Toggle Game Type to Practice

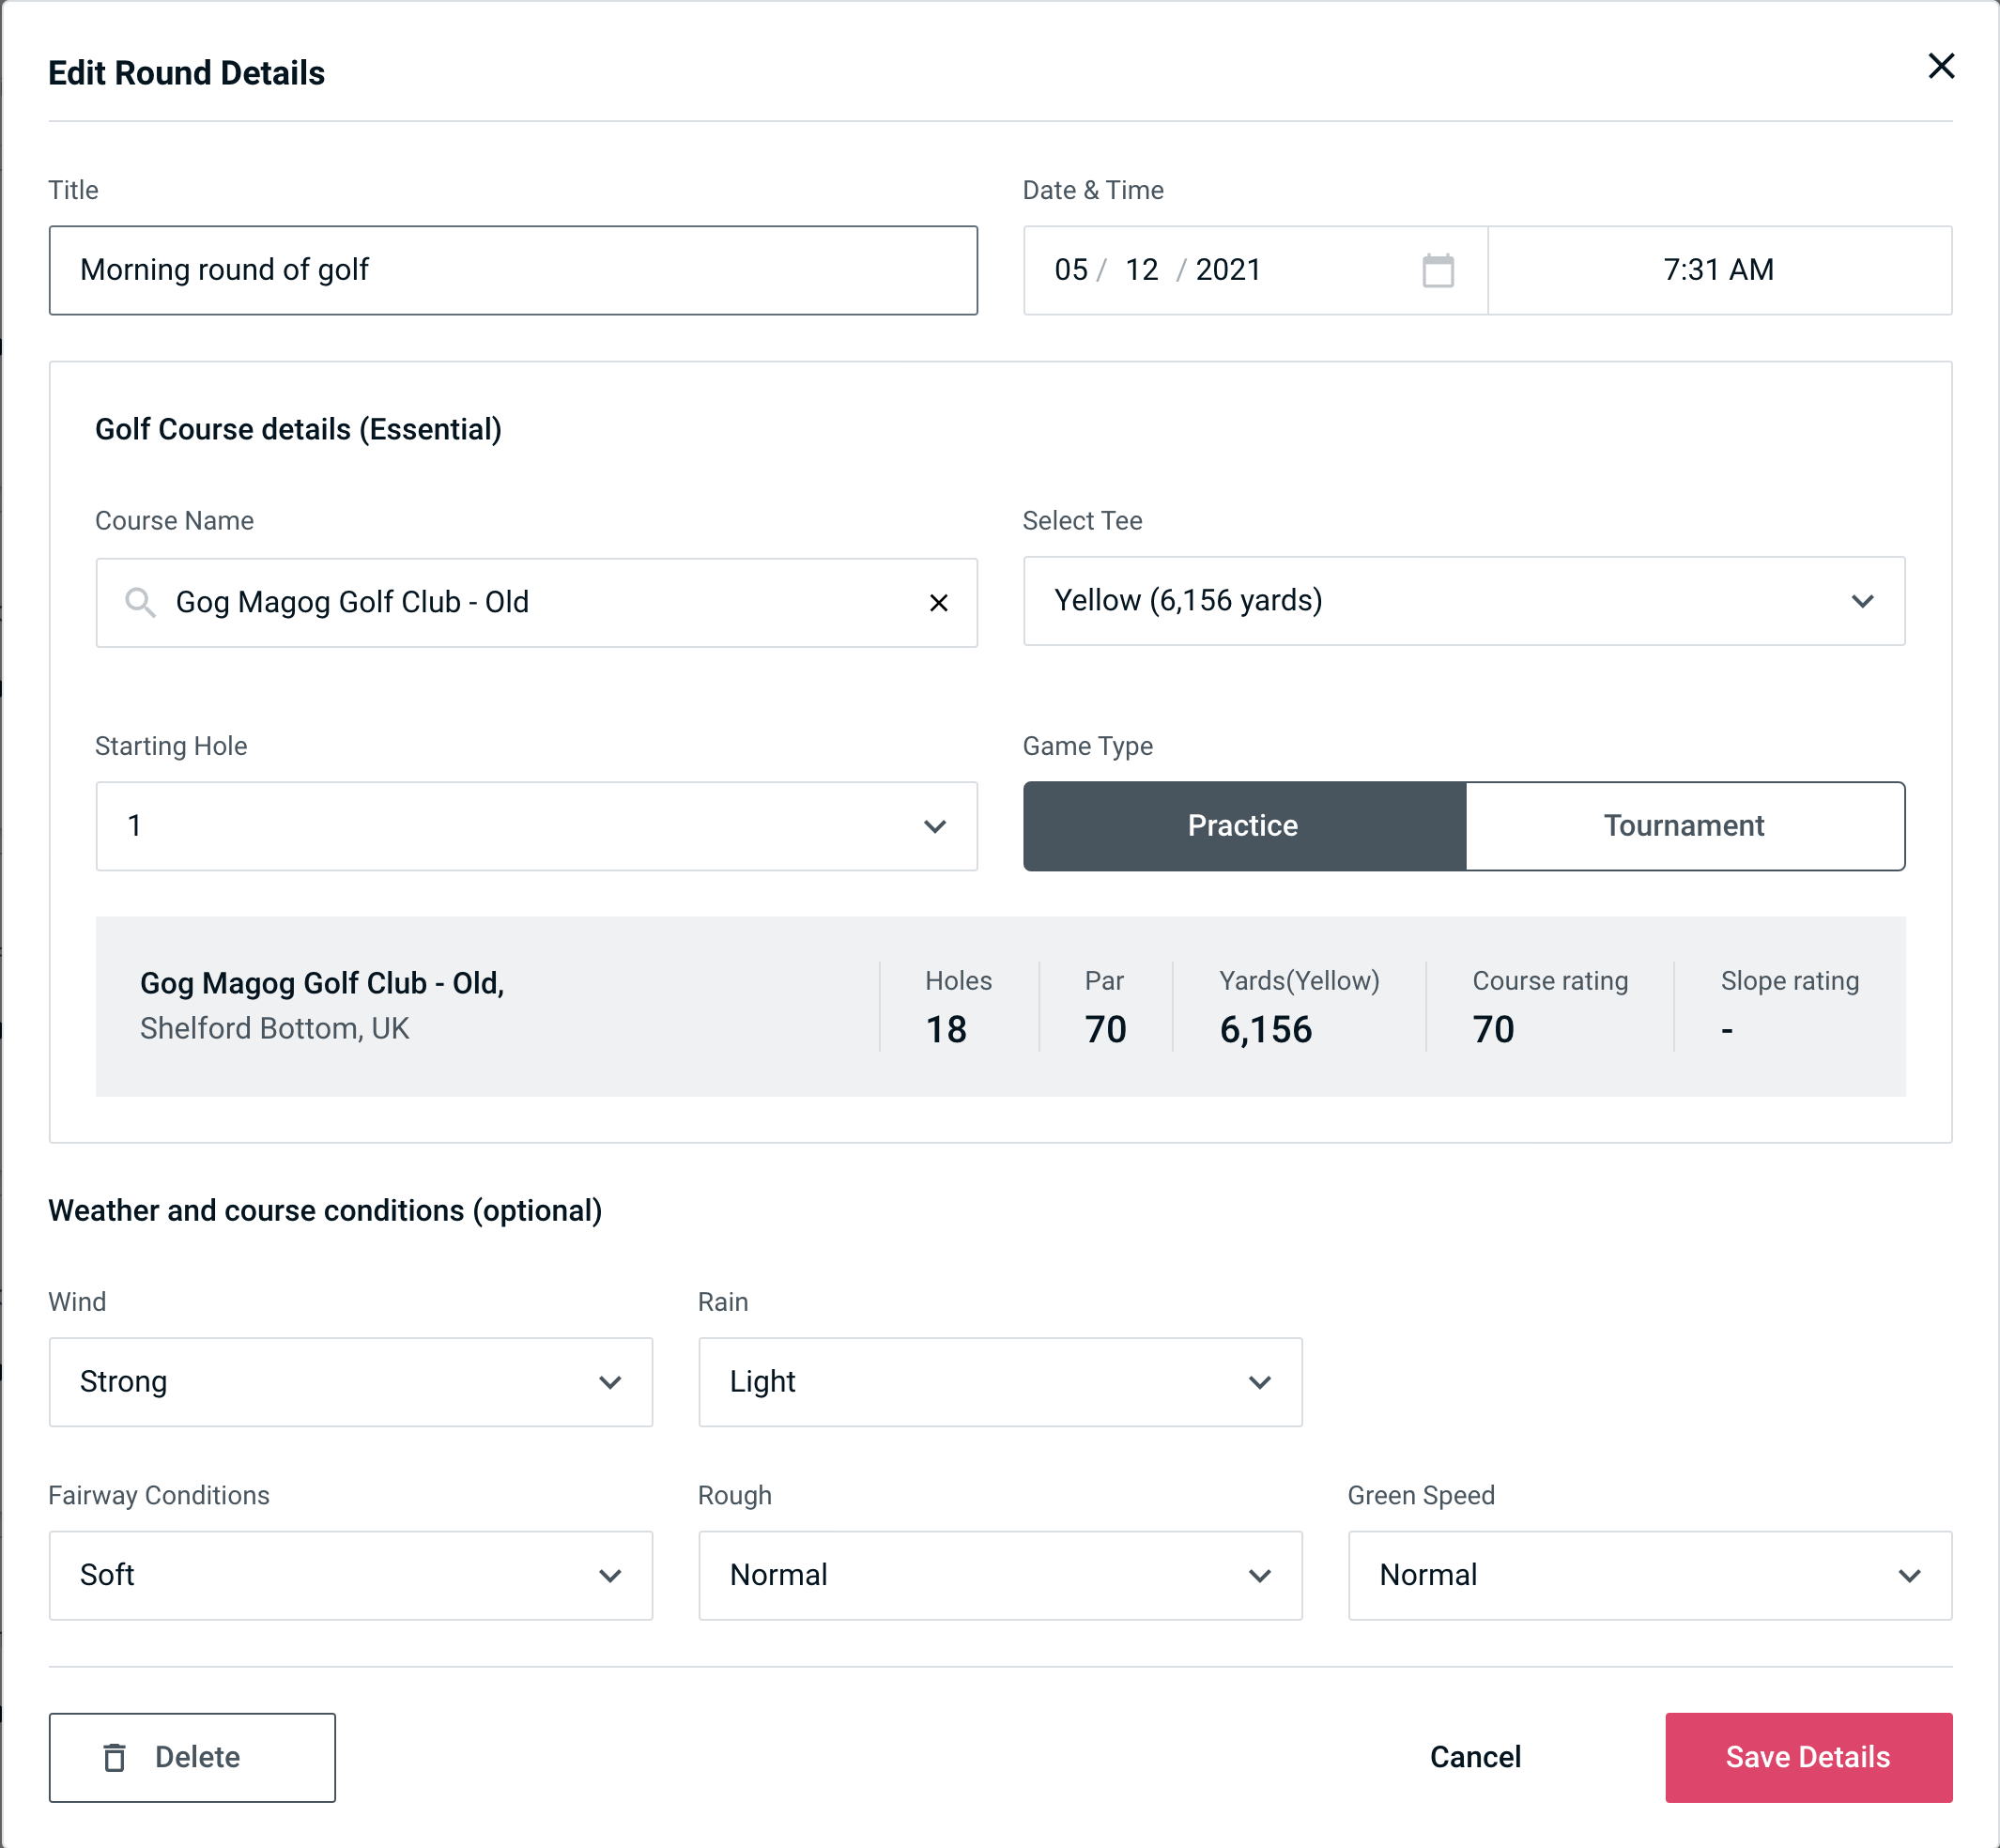[x=1242, y=825]
